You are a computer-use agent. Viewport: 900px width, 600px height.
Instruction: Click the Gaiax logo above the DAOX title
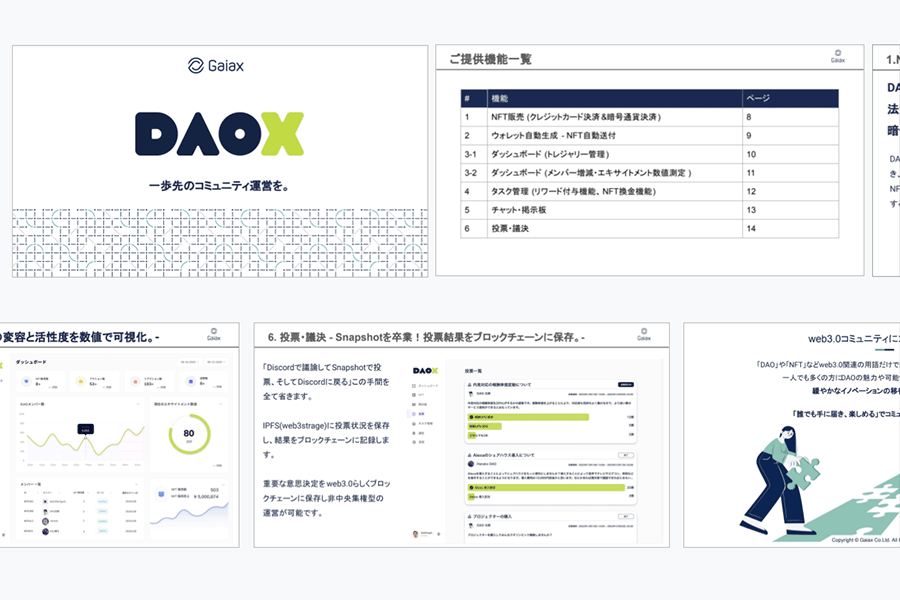[x=216, y=65]
